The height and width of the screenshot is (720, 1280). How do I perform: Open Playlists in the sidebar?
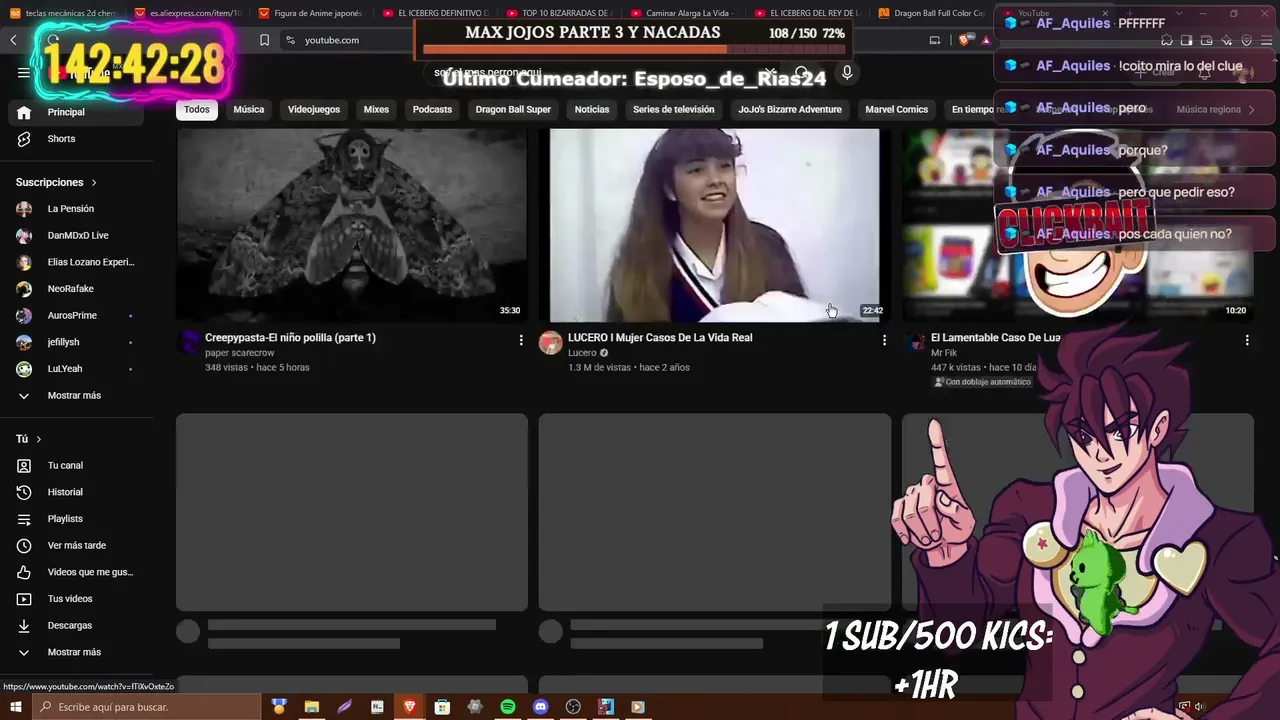point(76,519)
